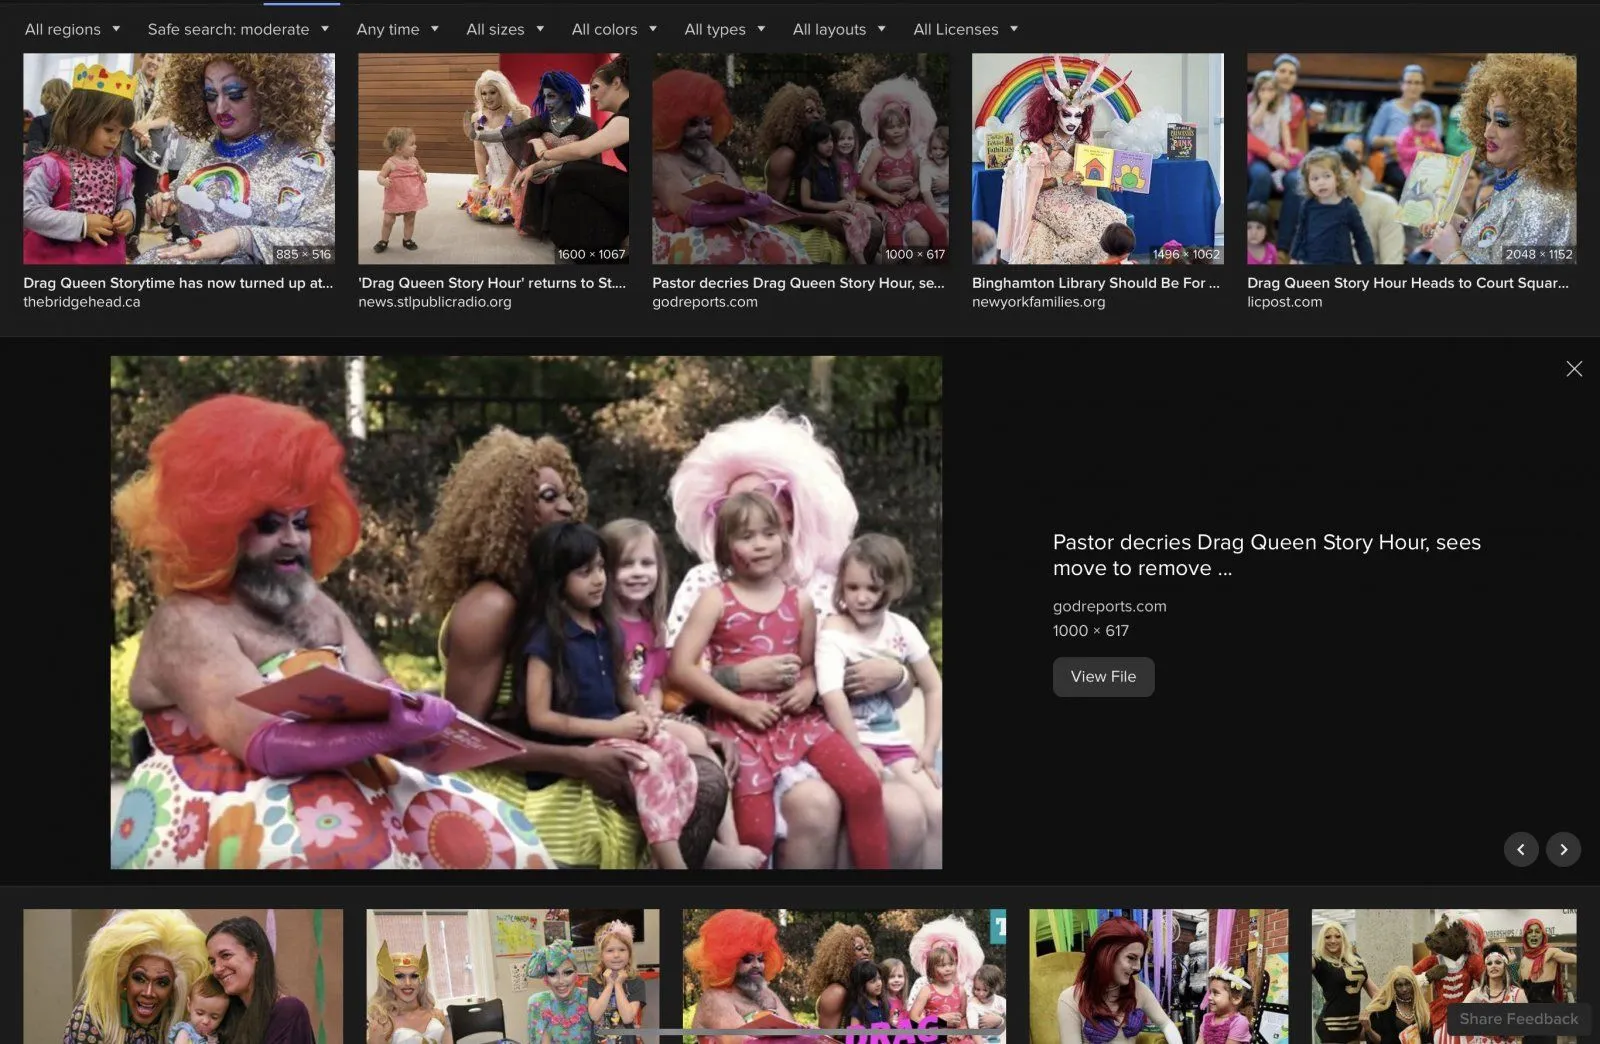Expand the All types filter
Viewport: 1600px width, 1044px height.
coord(724,29)
